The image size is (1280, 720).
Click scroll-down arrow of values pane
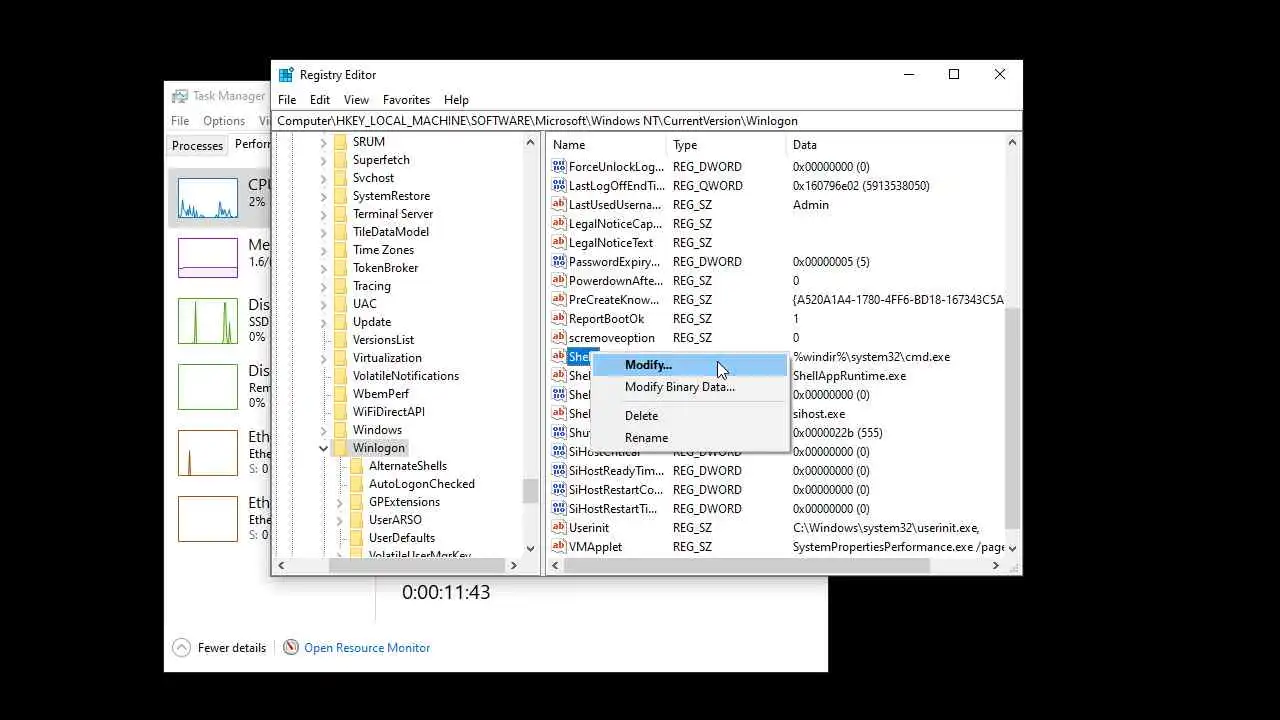click(x=1012, y=548)
